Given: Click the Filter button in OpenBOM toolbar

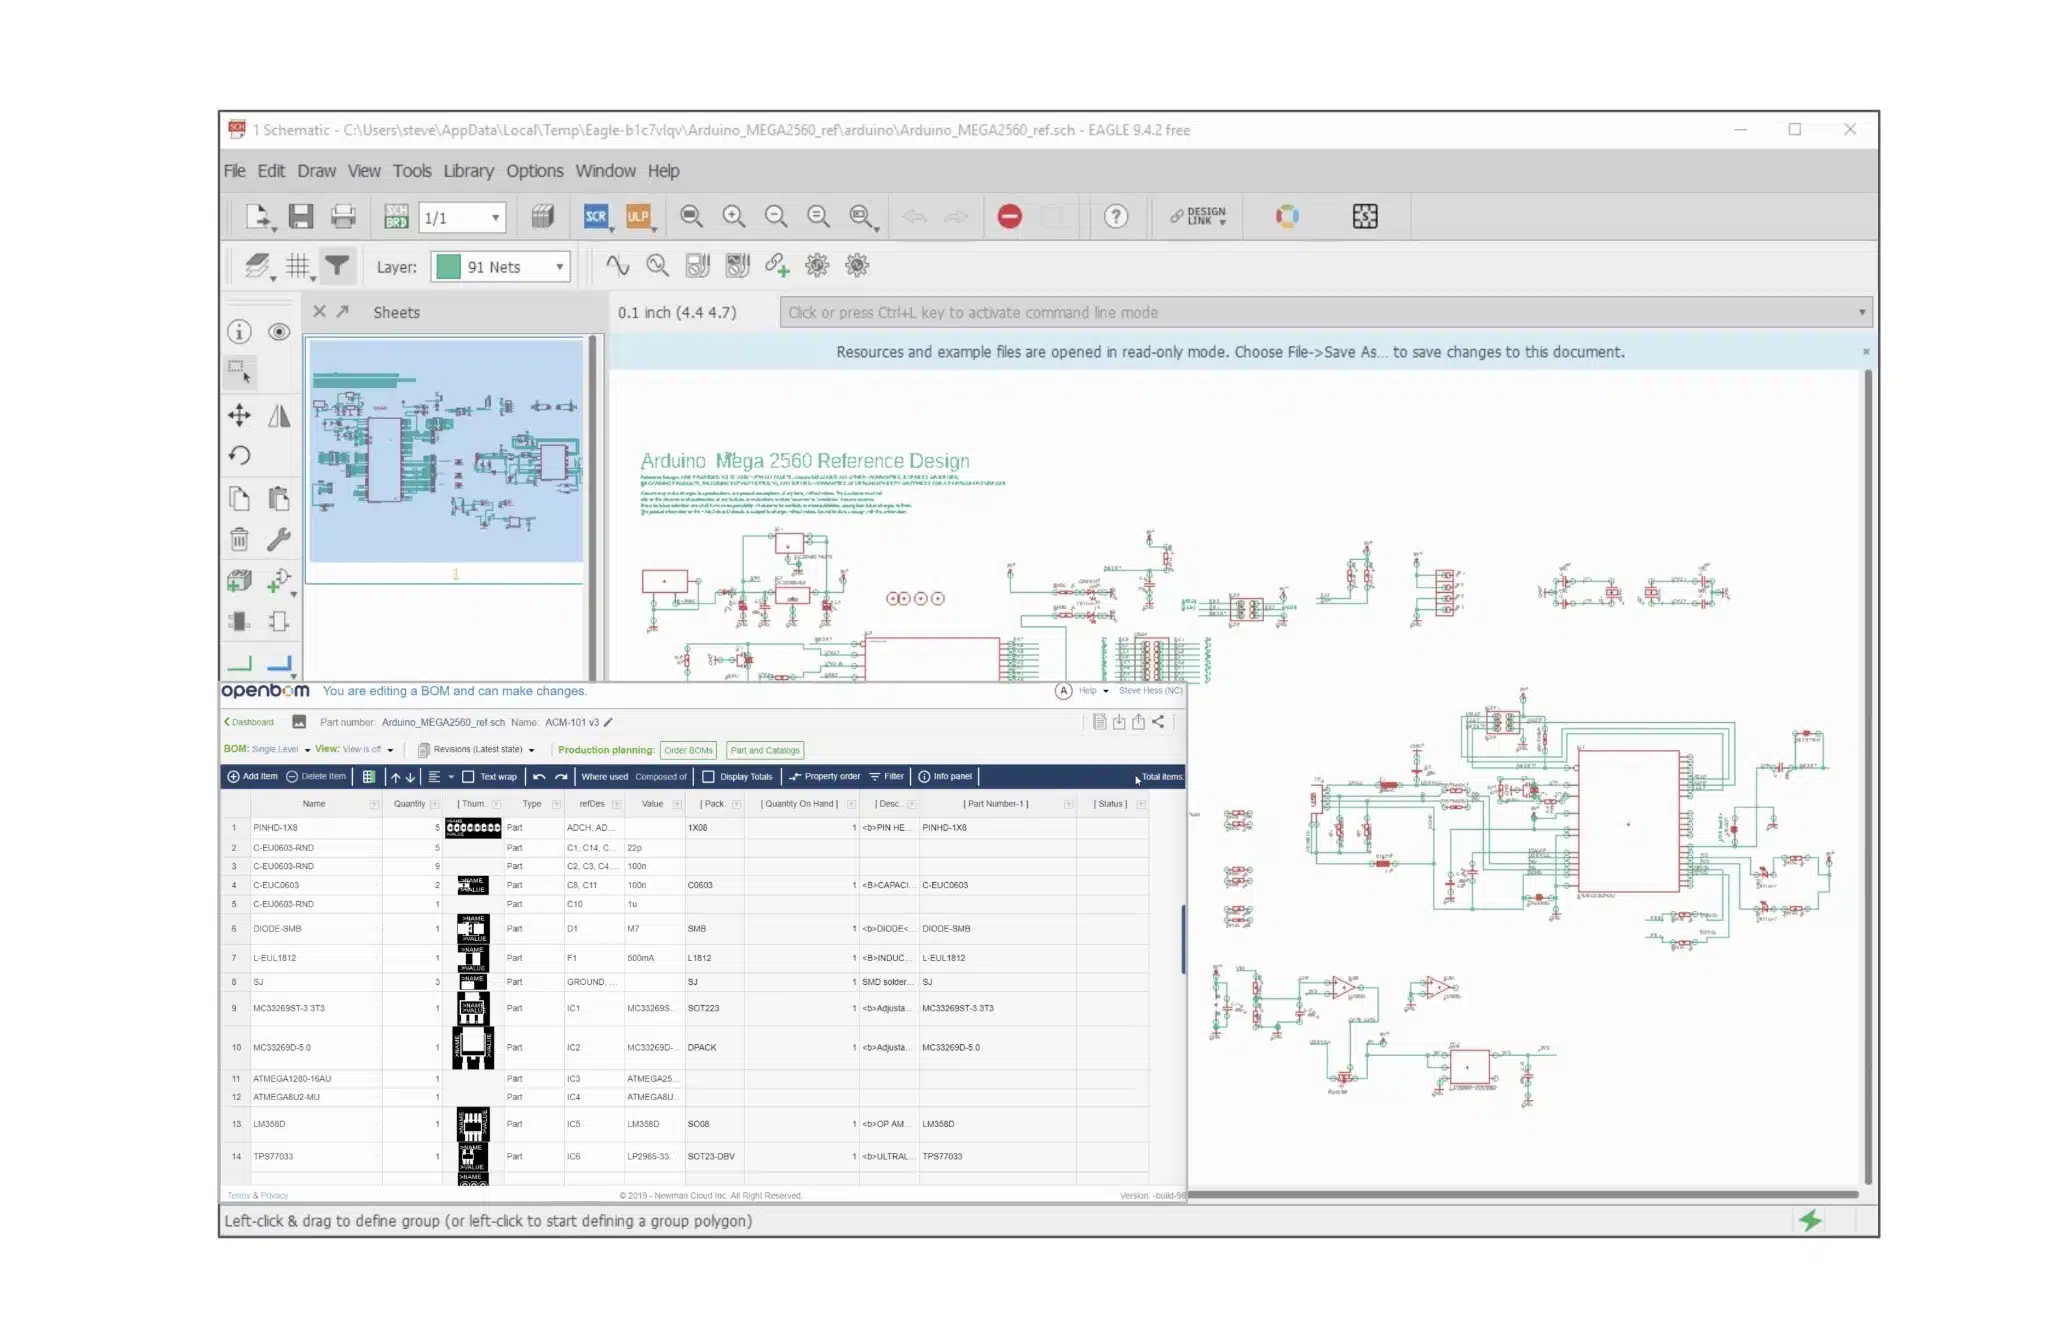Looking at the screenshot, I should coord(887,777).
